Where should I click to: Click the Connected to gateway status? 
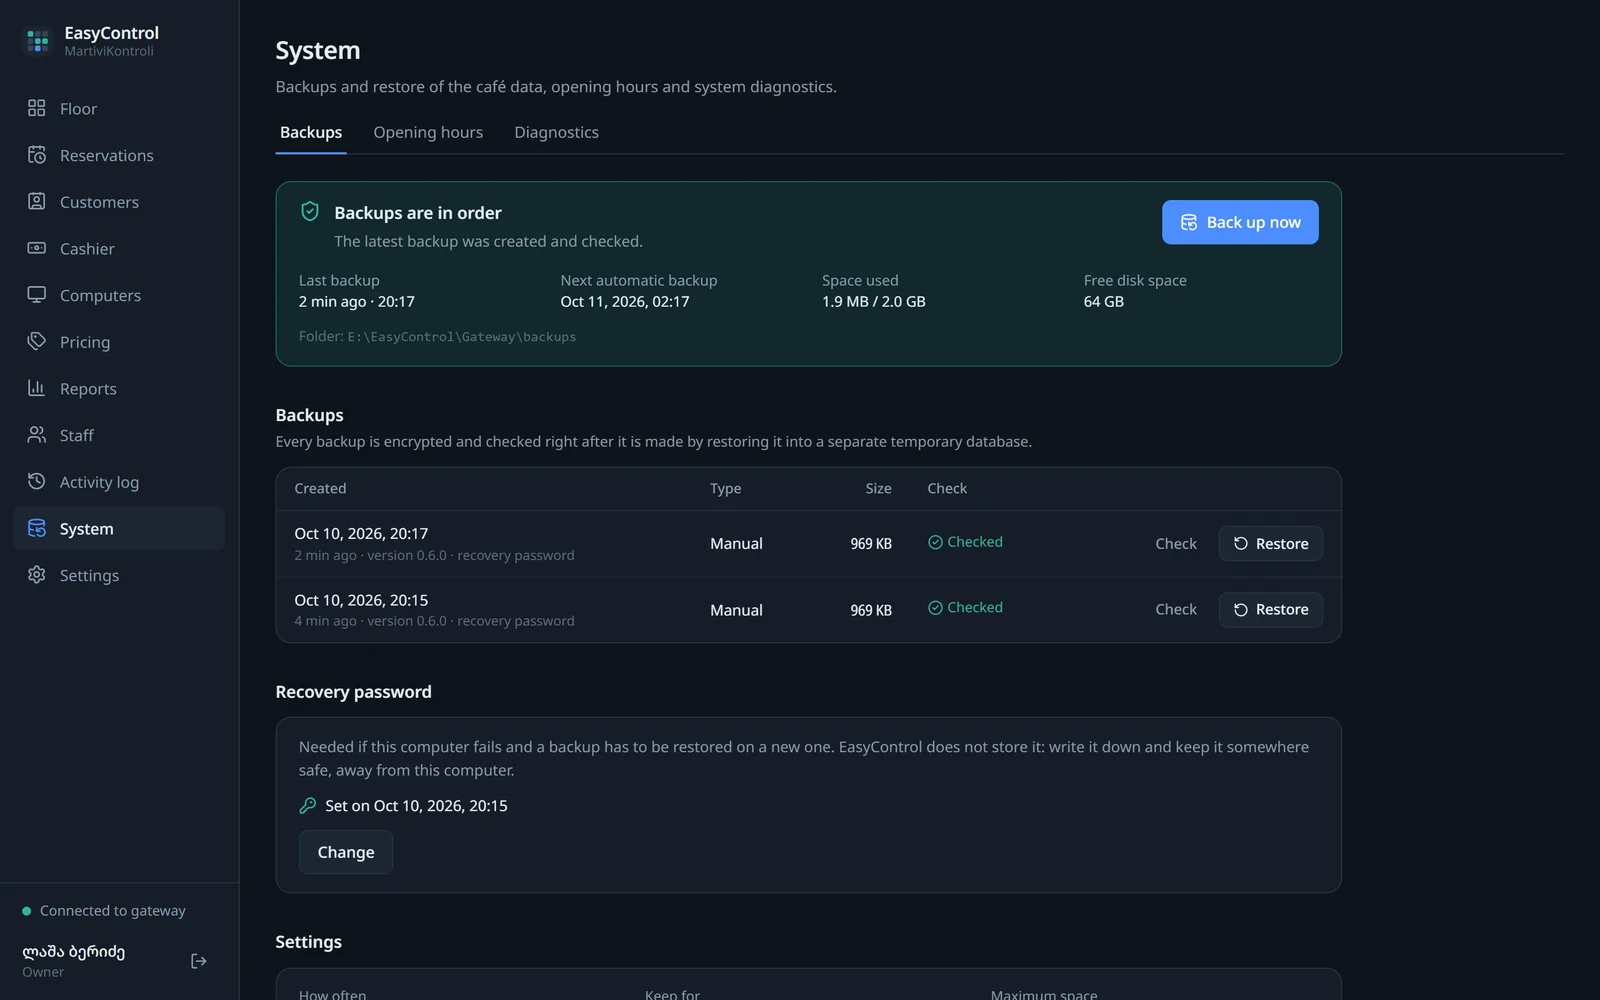click(x=104, y=911)
